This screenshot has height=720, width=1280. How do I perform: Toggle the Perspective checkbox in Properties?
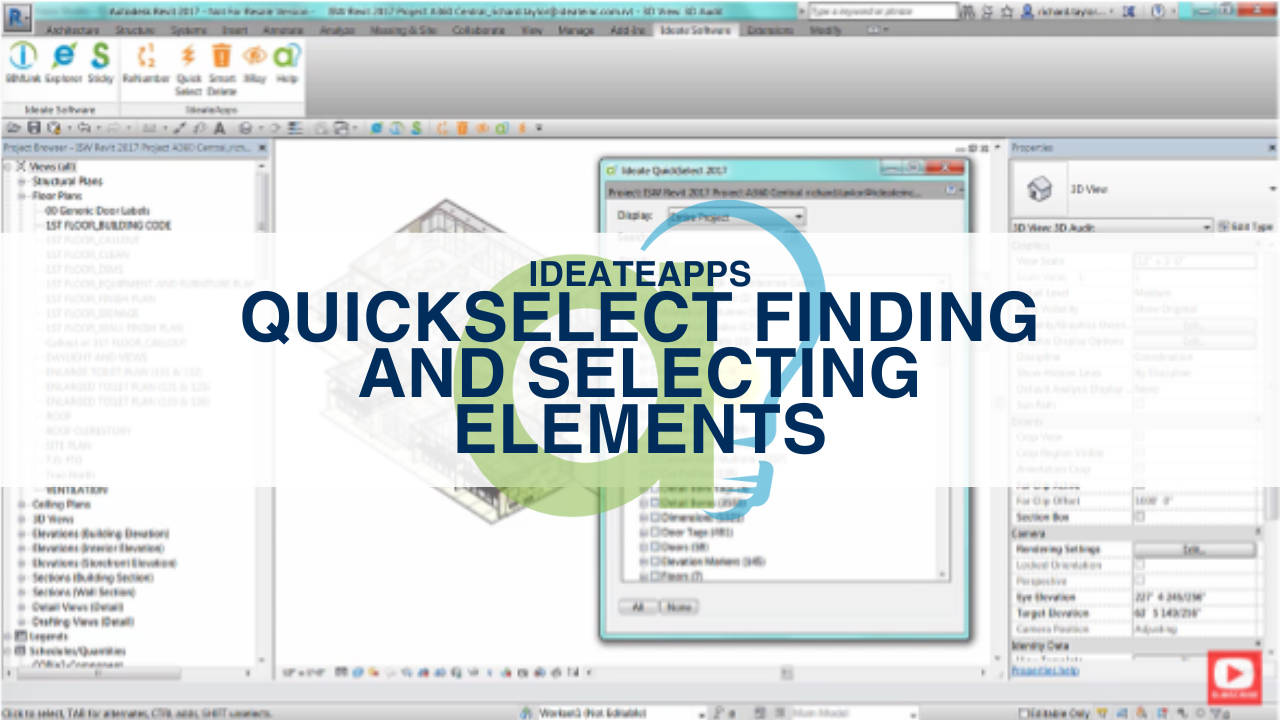coord(1139,580)
